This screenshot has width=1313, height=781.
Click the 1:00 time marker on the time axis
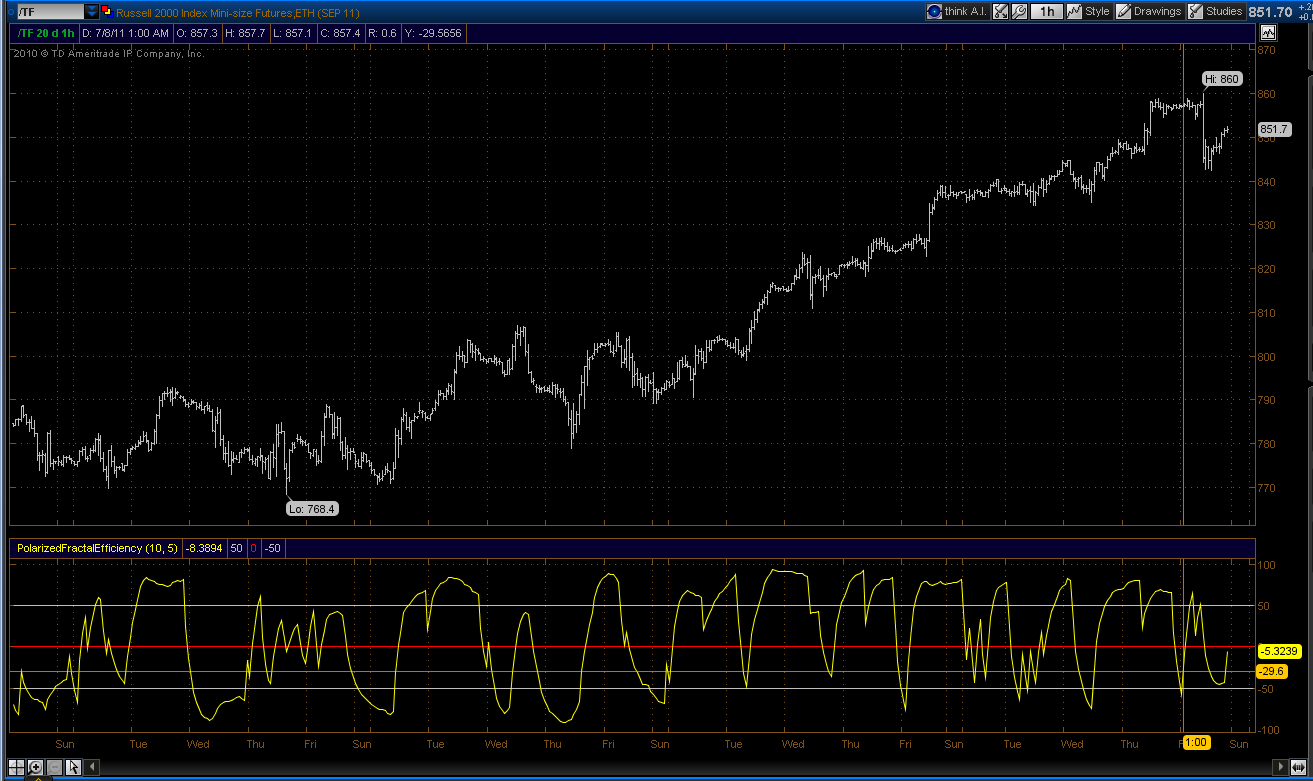click(x=1196, y=743)
